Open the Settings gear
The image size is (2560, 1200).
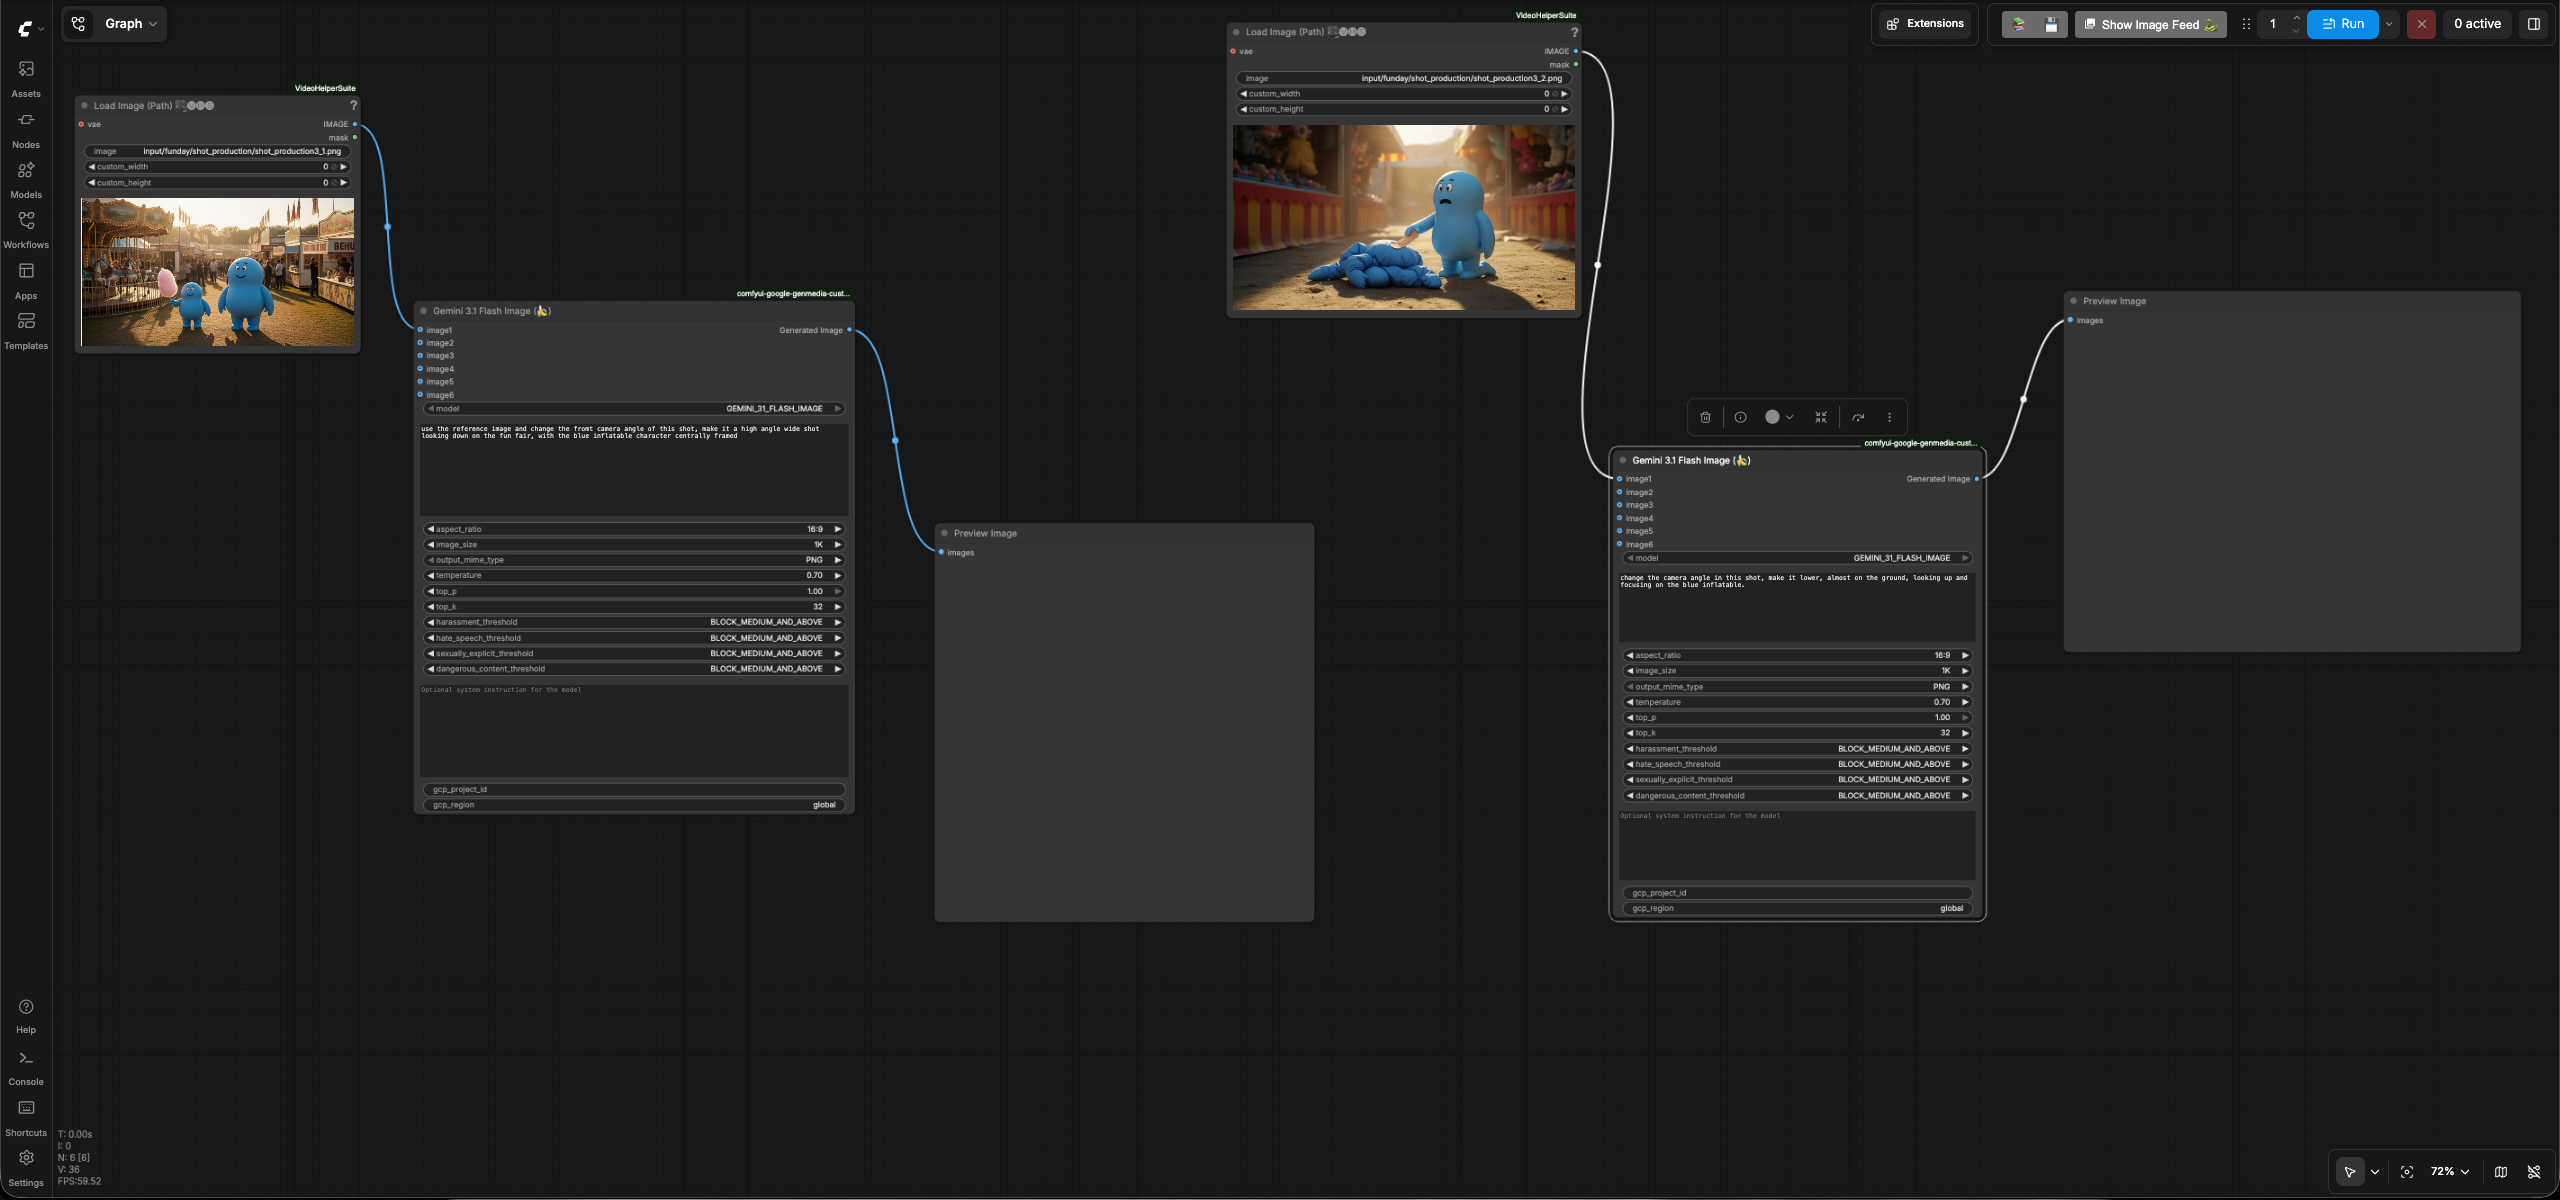[x=26, y=1168]
